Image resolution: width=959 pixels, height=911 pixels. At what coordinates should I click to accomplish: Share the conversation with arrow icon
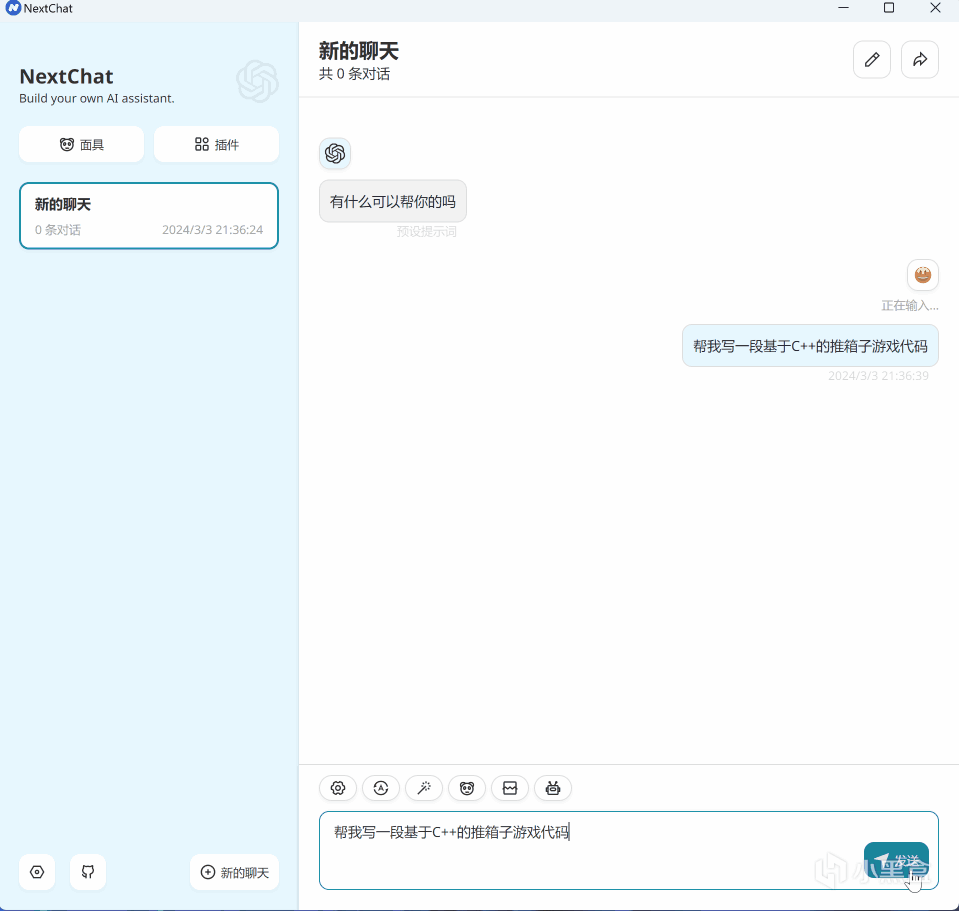pos(920,59)
